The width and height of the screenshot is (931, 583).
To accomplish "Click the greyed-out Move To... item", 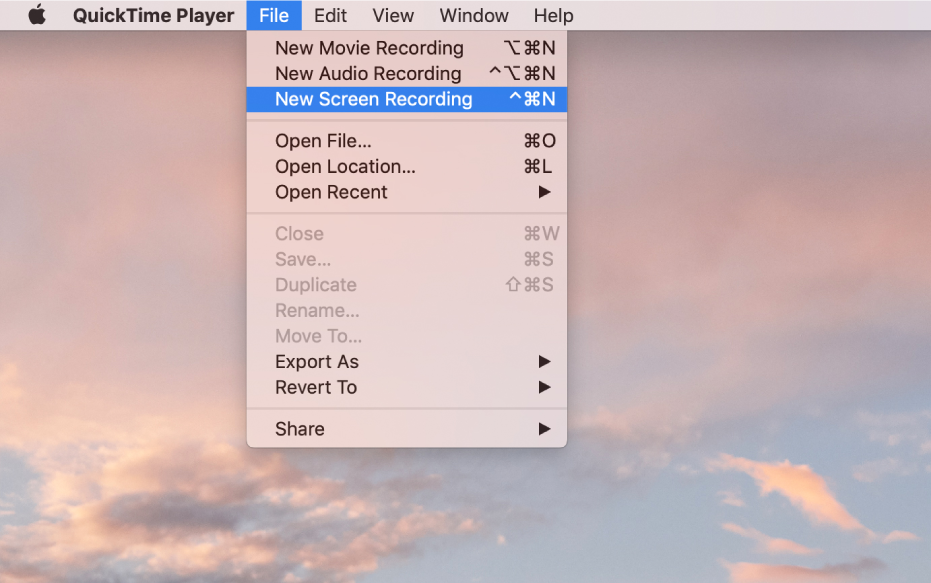I will (x=407, y=335).
